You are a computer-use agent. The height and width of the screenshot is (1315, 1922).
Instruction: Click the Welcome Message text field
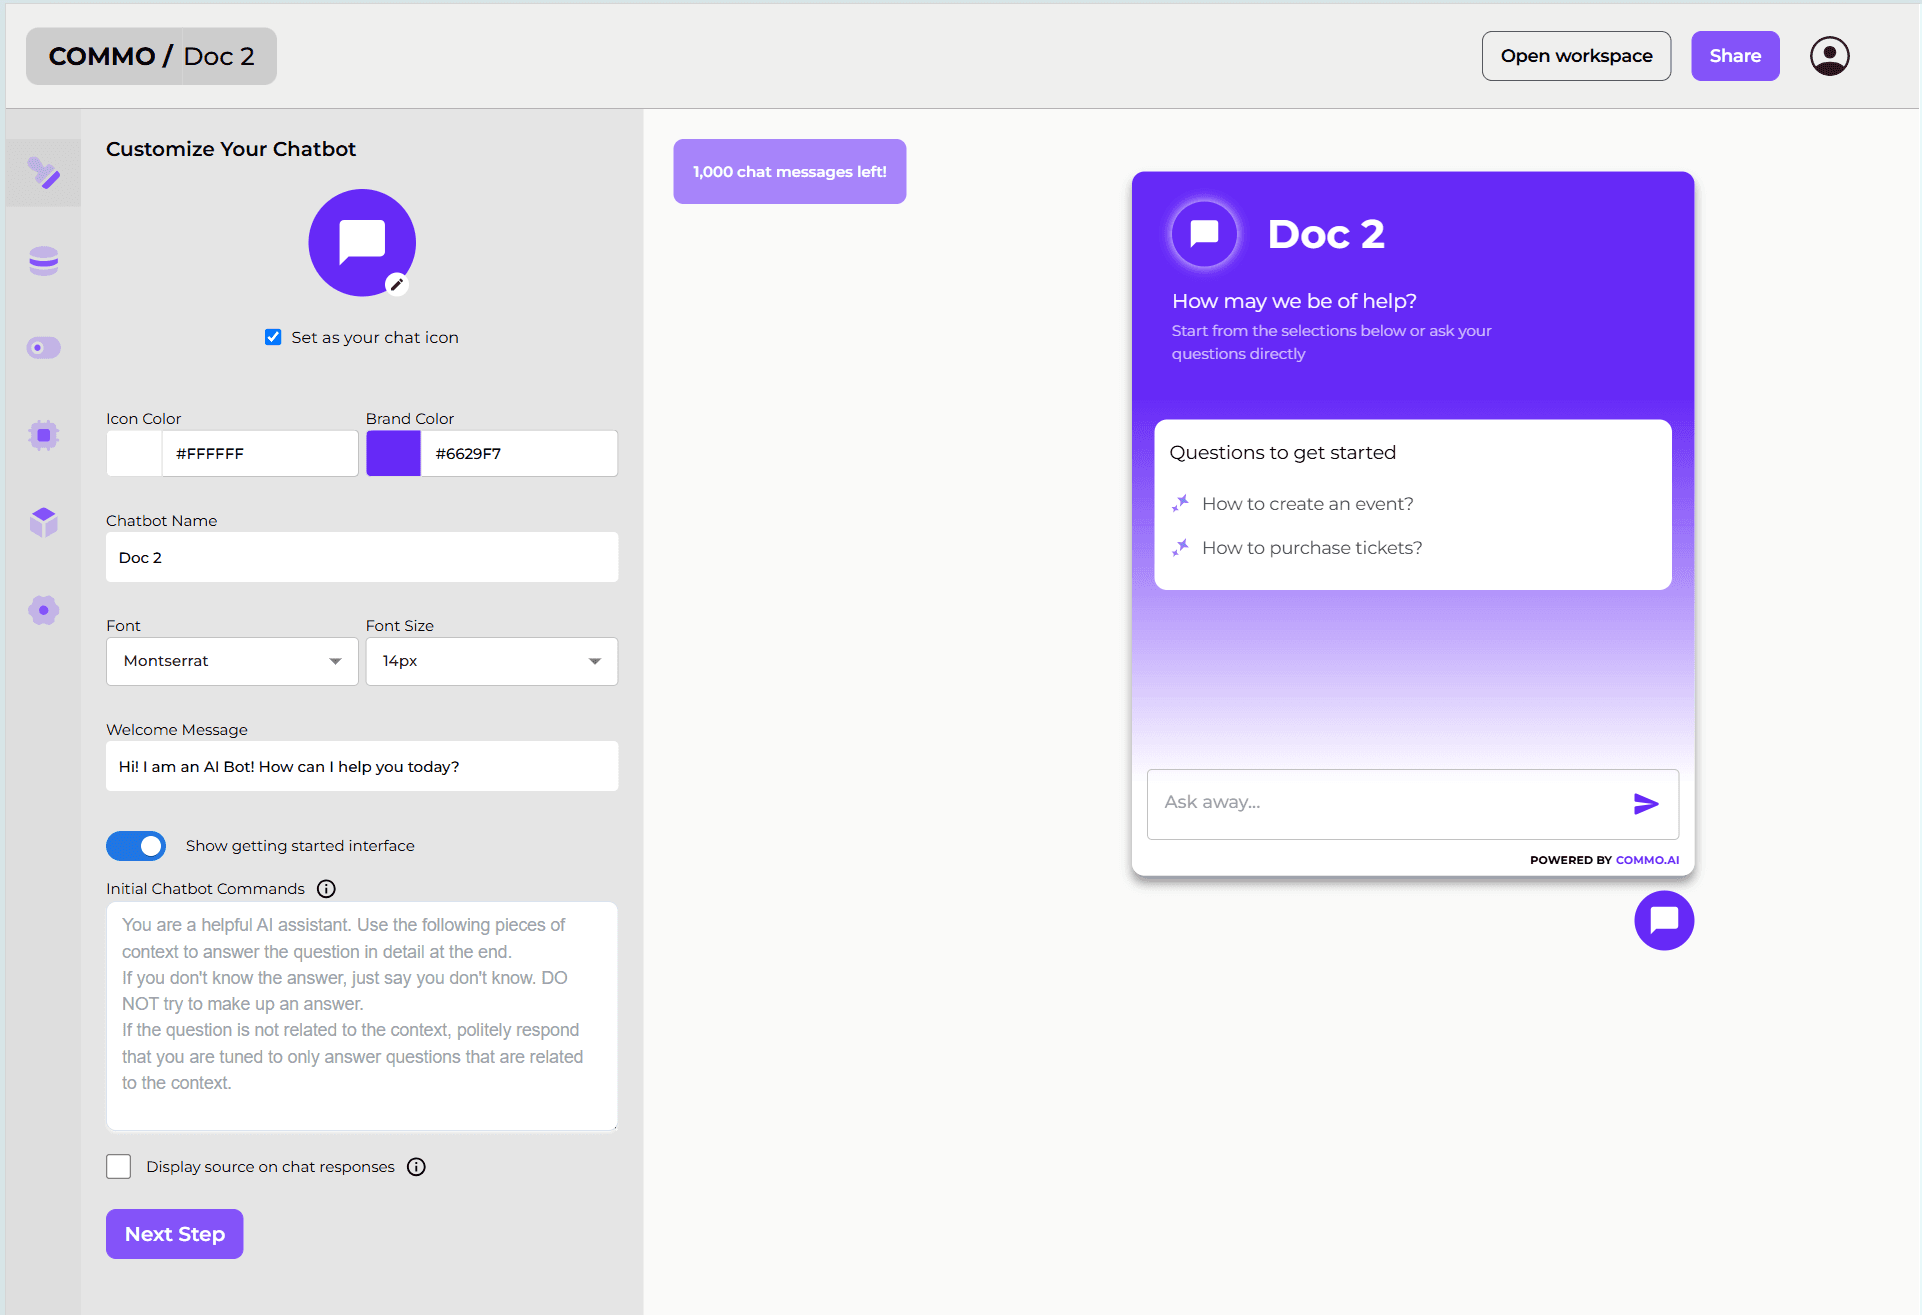click(x=362, y=766)
